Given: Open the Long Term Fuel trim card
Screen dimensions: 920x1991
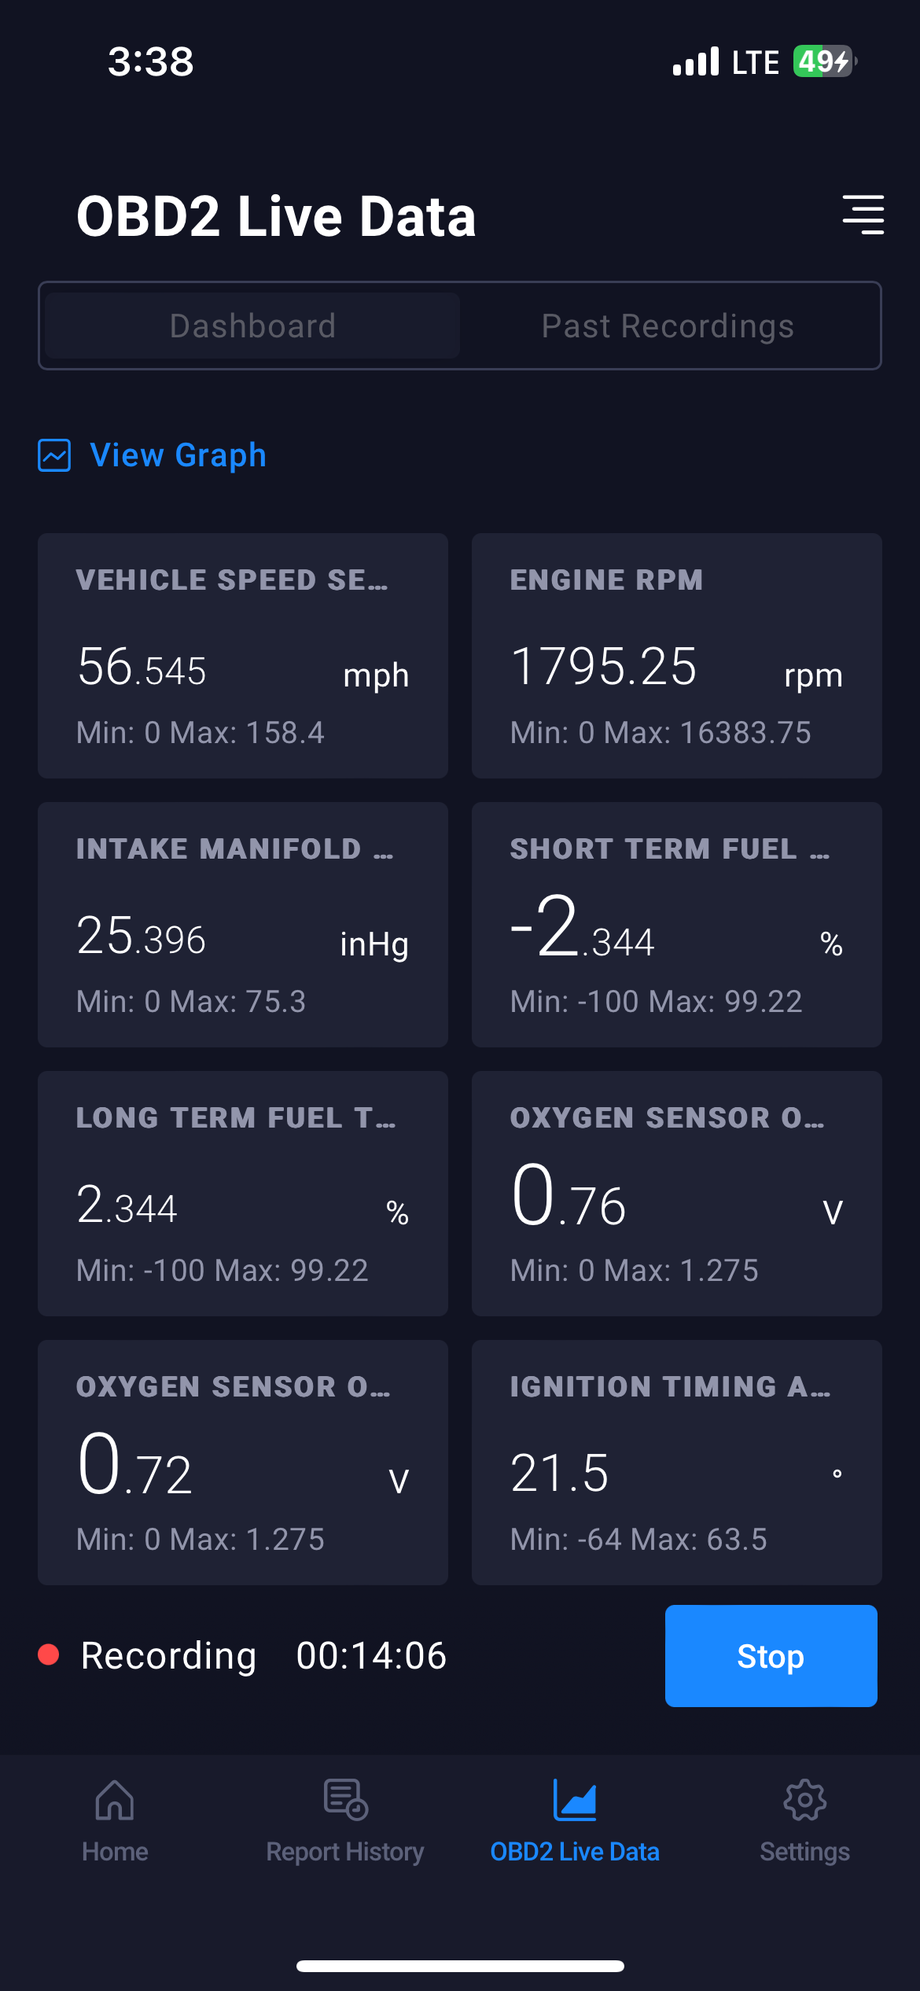Looking at the screenshot, I should coord(243,1194).
